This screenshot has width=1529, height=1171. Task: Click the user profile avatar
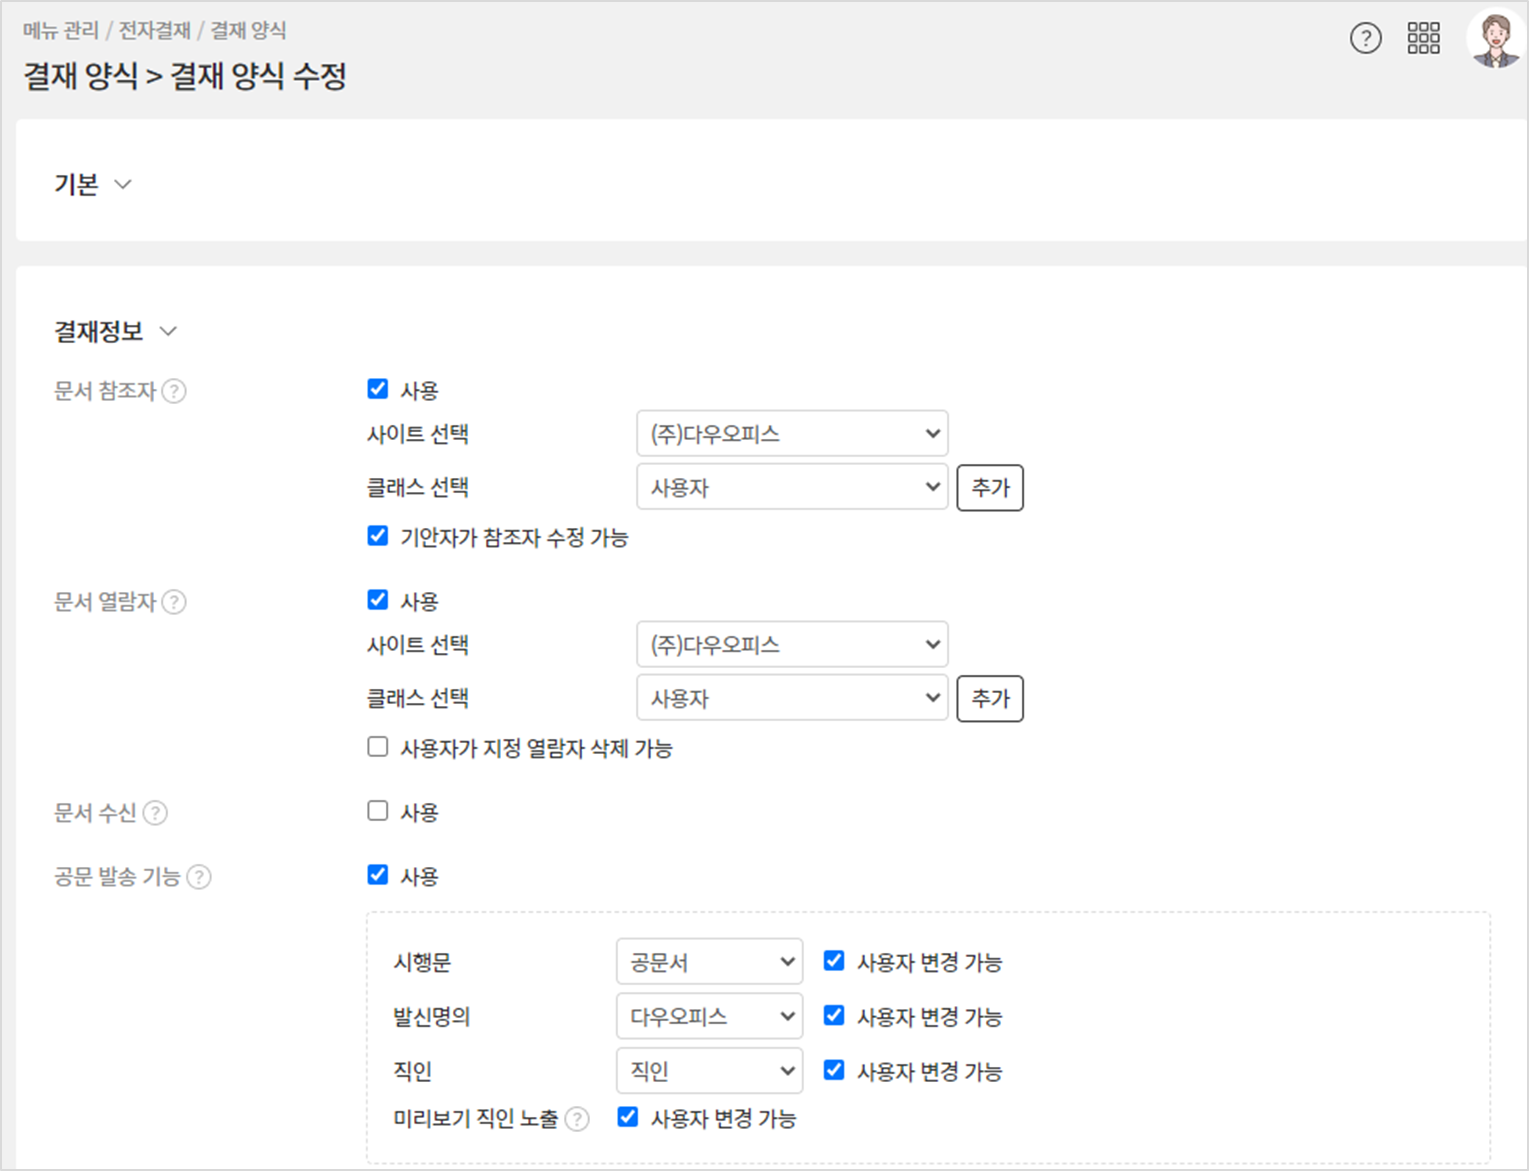(x=1495, y=40)
